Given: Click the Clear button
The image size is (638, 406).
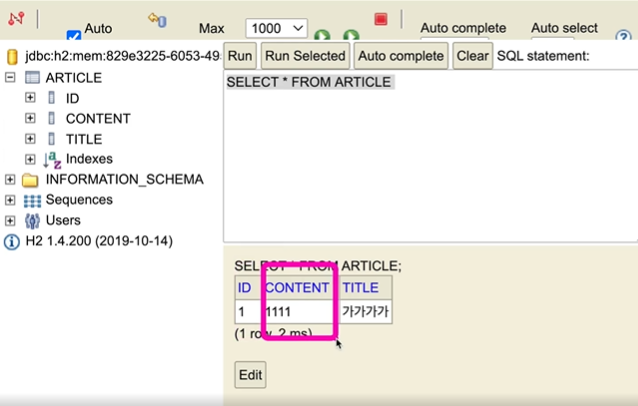Looking at the screenshot, I should coord(472,56).
